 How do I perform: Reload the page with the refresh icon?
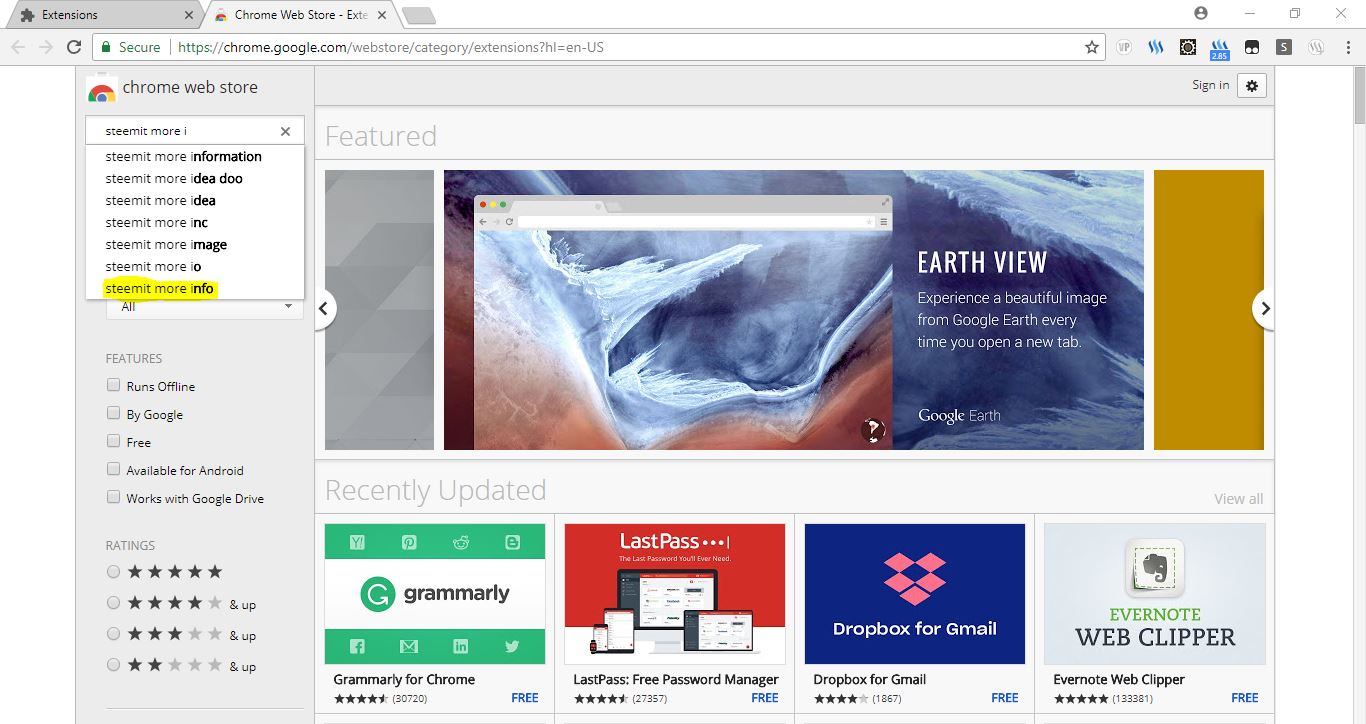74,47
